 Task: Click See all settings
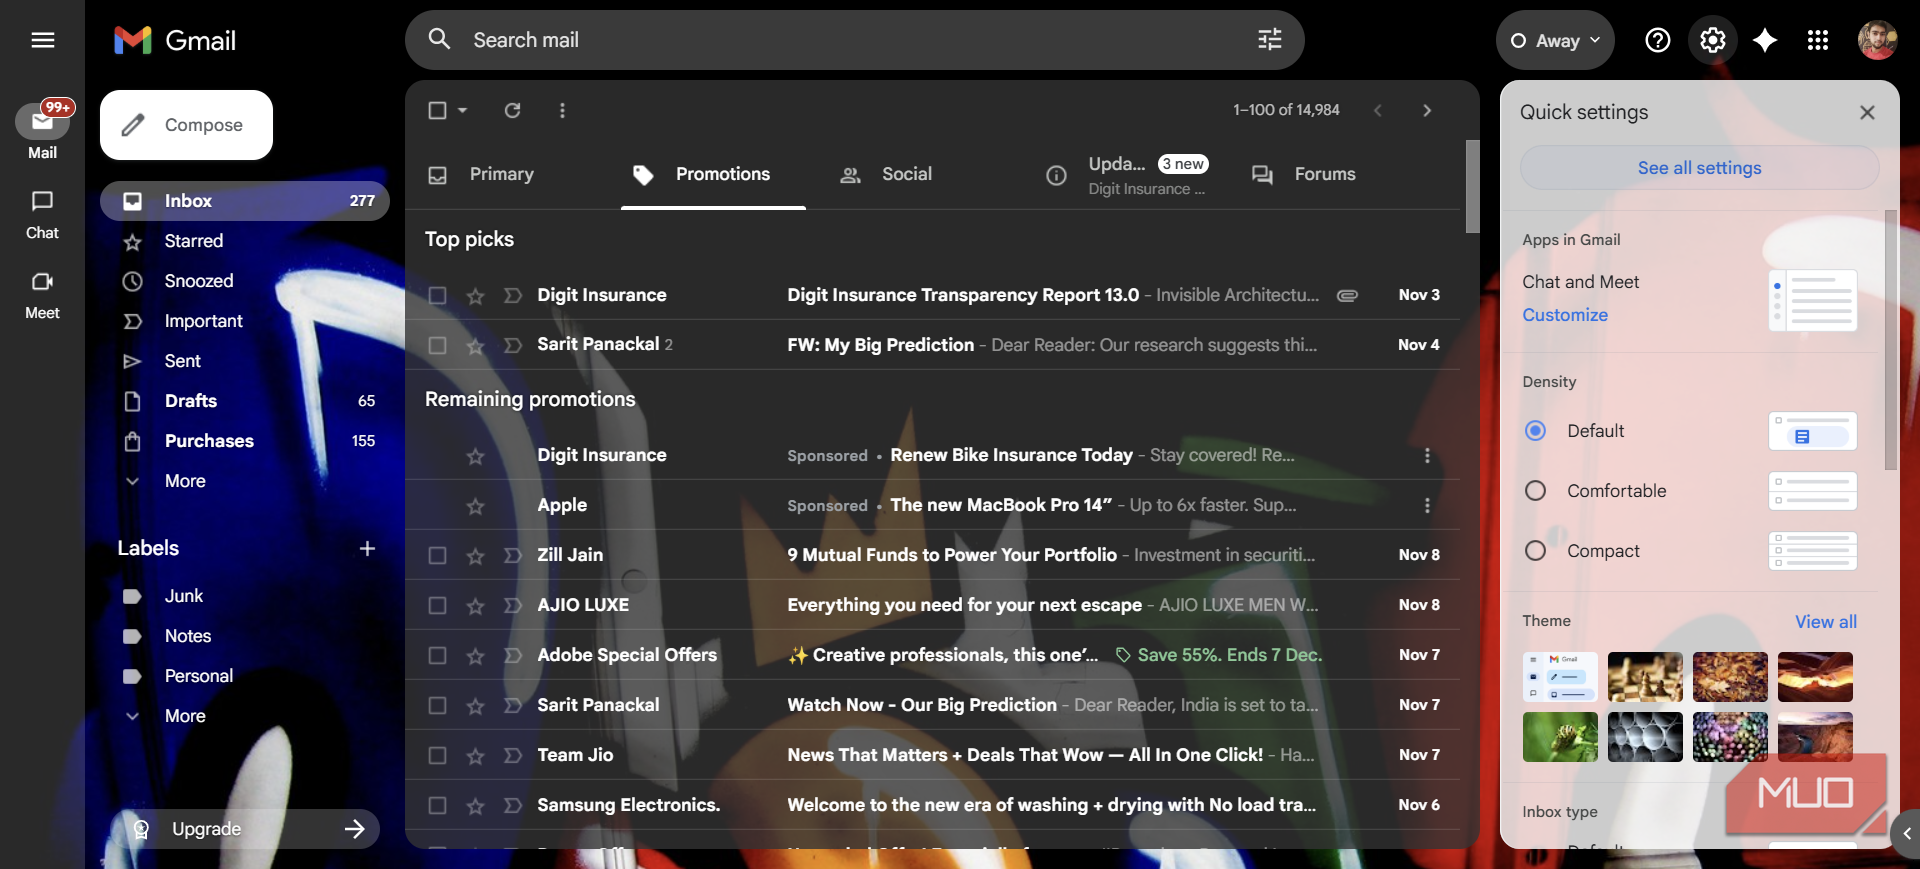(x=1699, y=168)
